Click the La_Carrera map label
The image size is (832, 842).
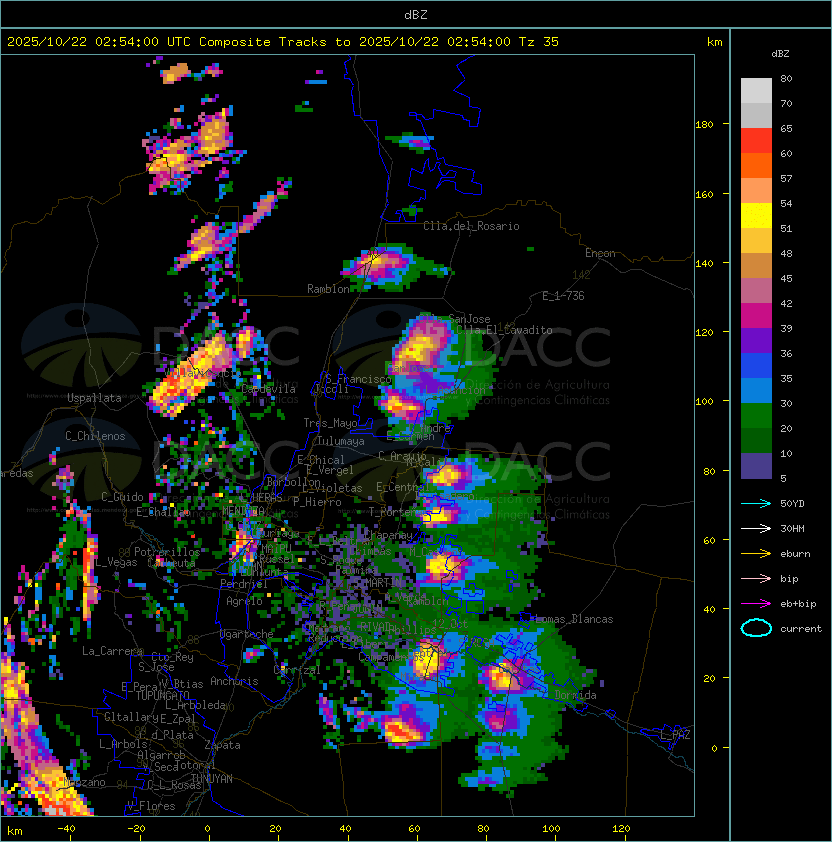tap(112, 651)
